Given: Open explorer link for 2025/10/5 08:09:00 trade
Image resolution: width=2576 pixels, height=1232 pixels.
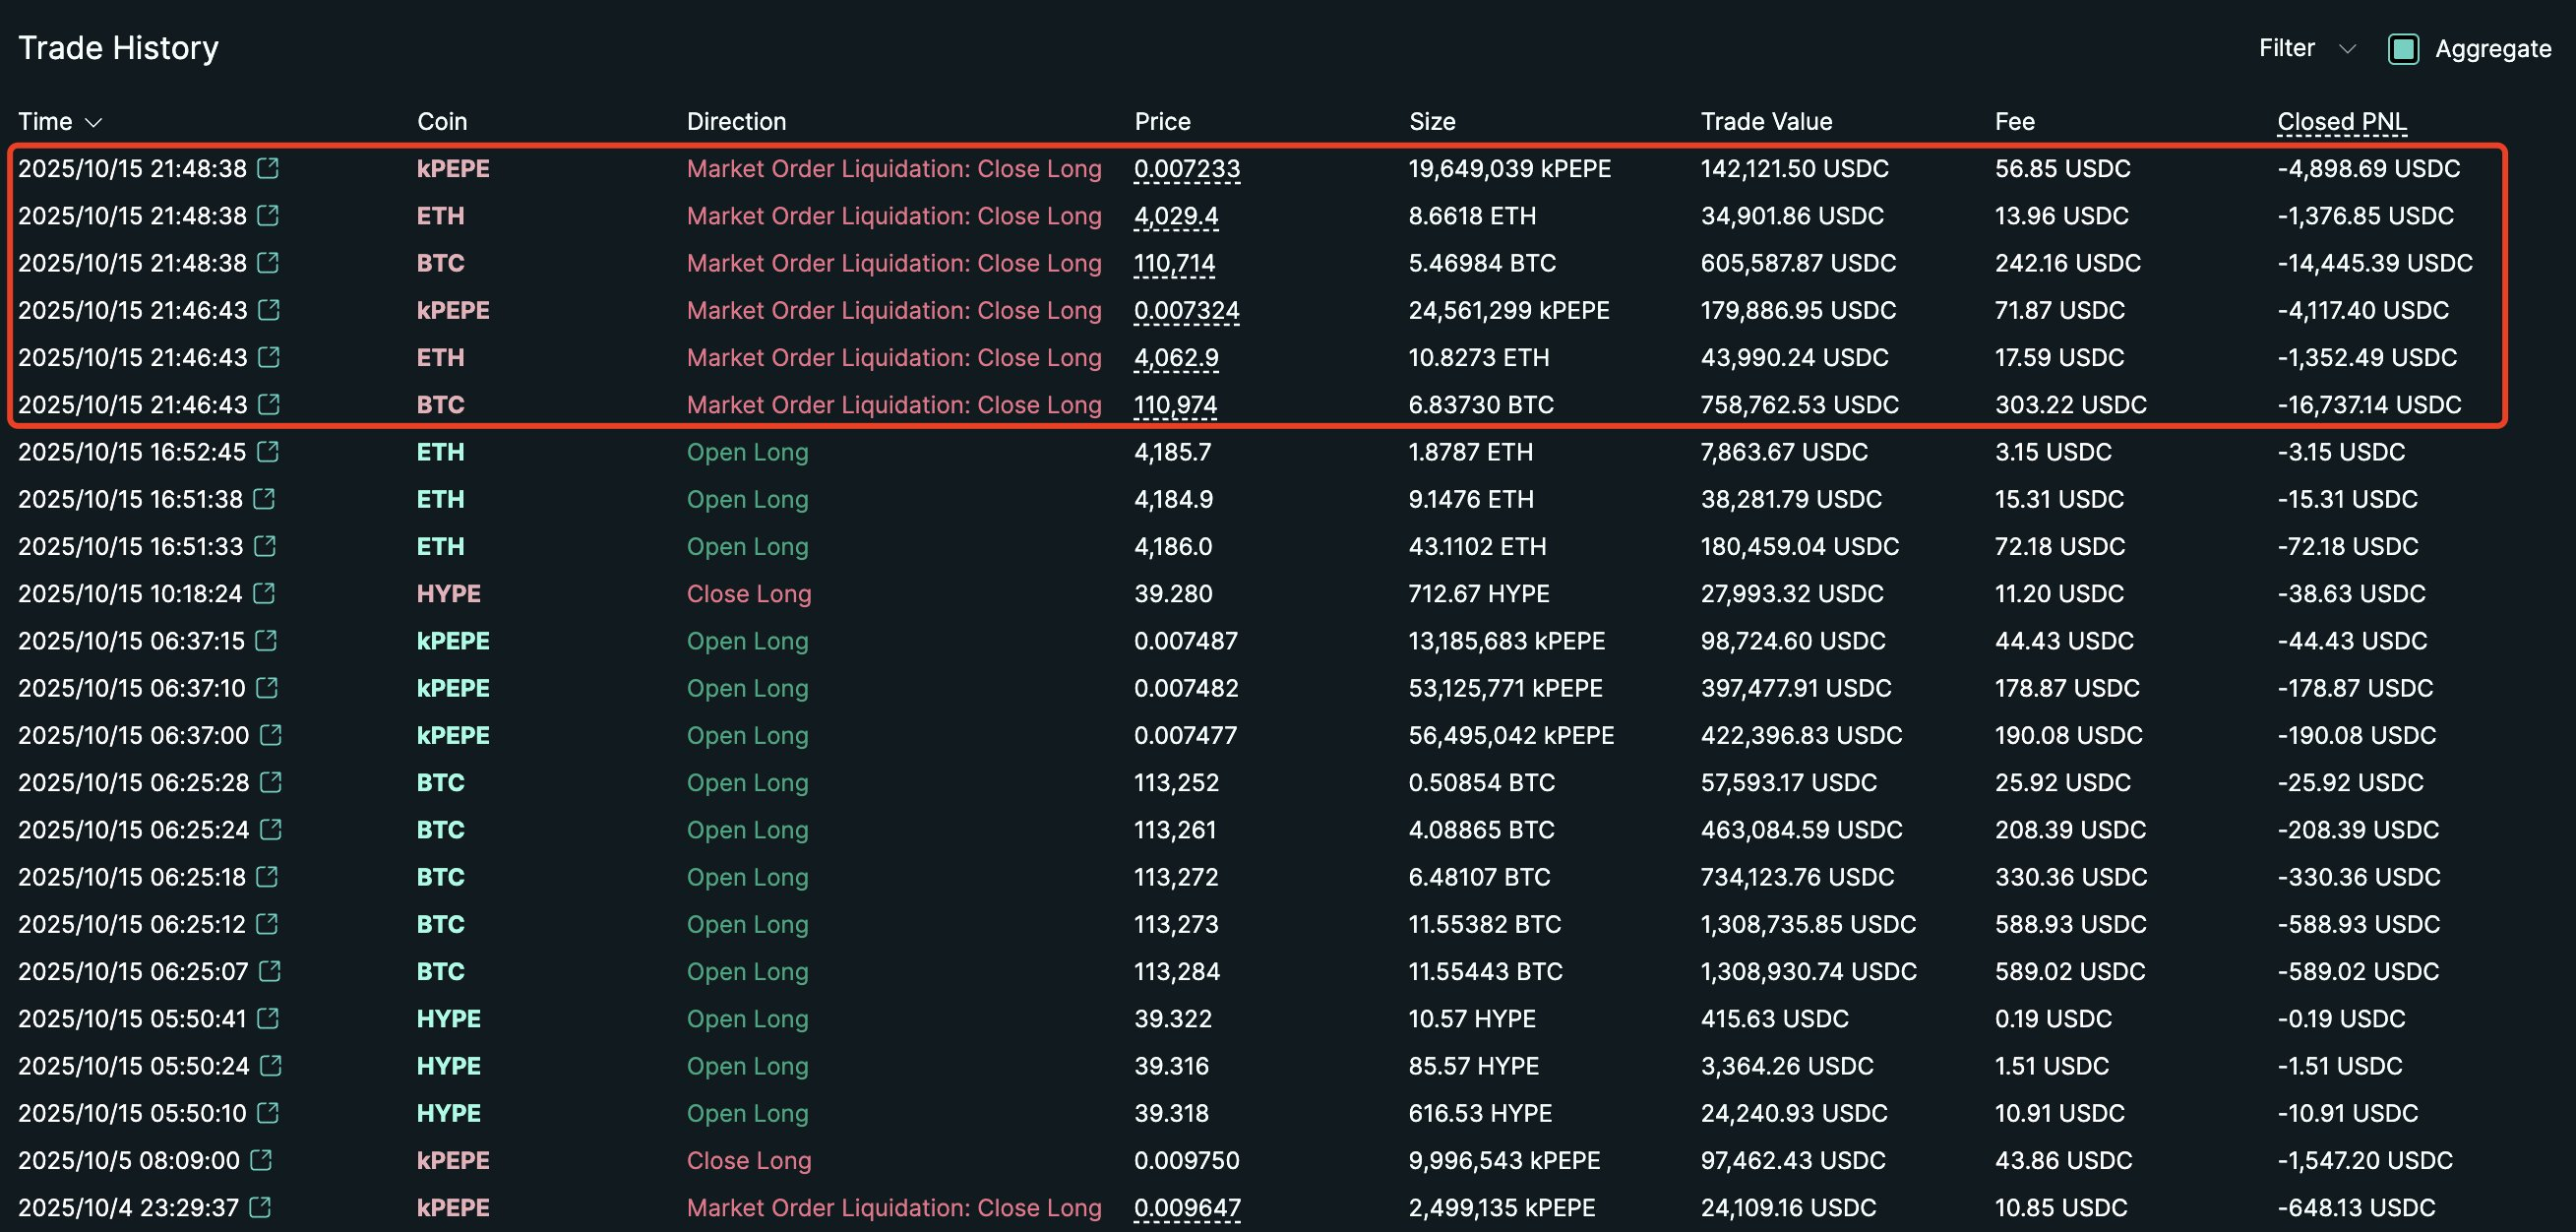Looking at the screenshot, I should pyautogui.click(x=261, y=1160).
